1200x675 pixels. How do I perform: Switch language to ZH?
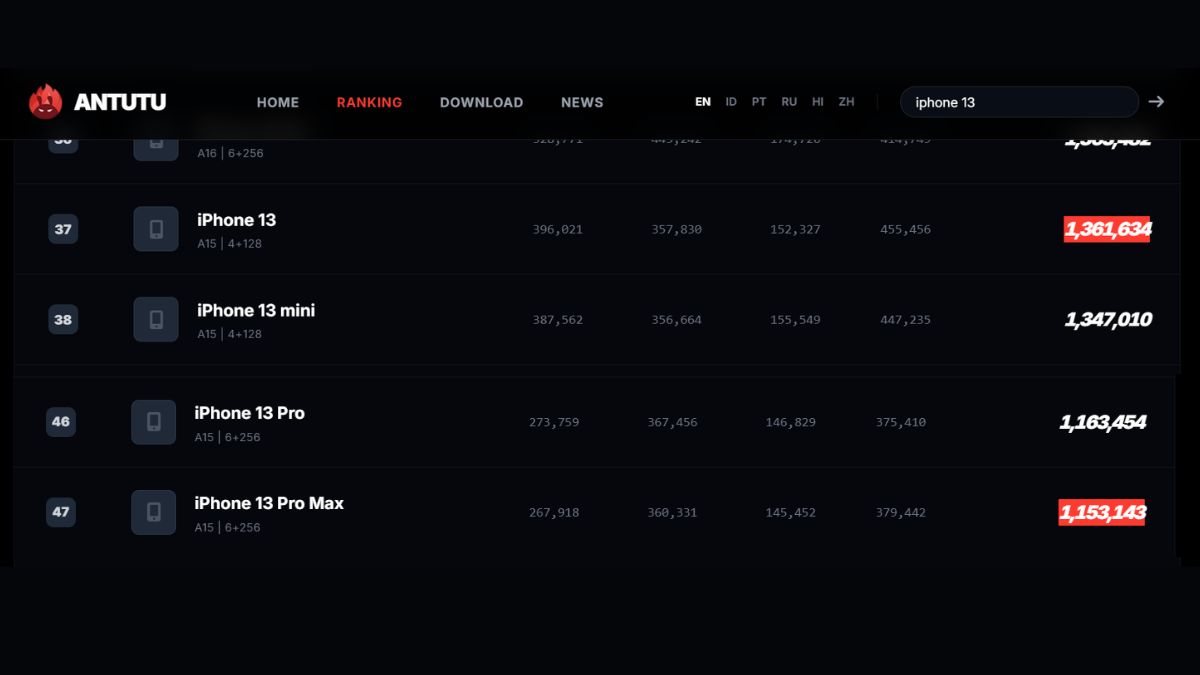846,102
